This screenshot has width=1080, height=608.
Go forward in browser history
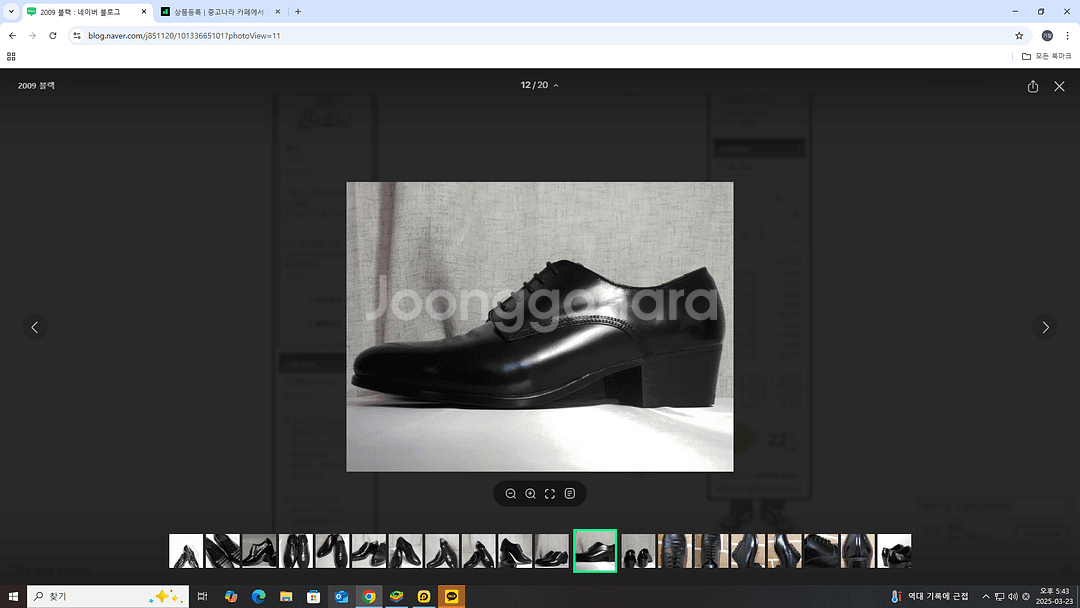pos(32,36)
